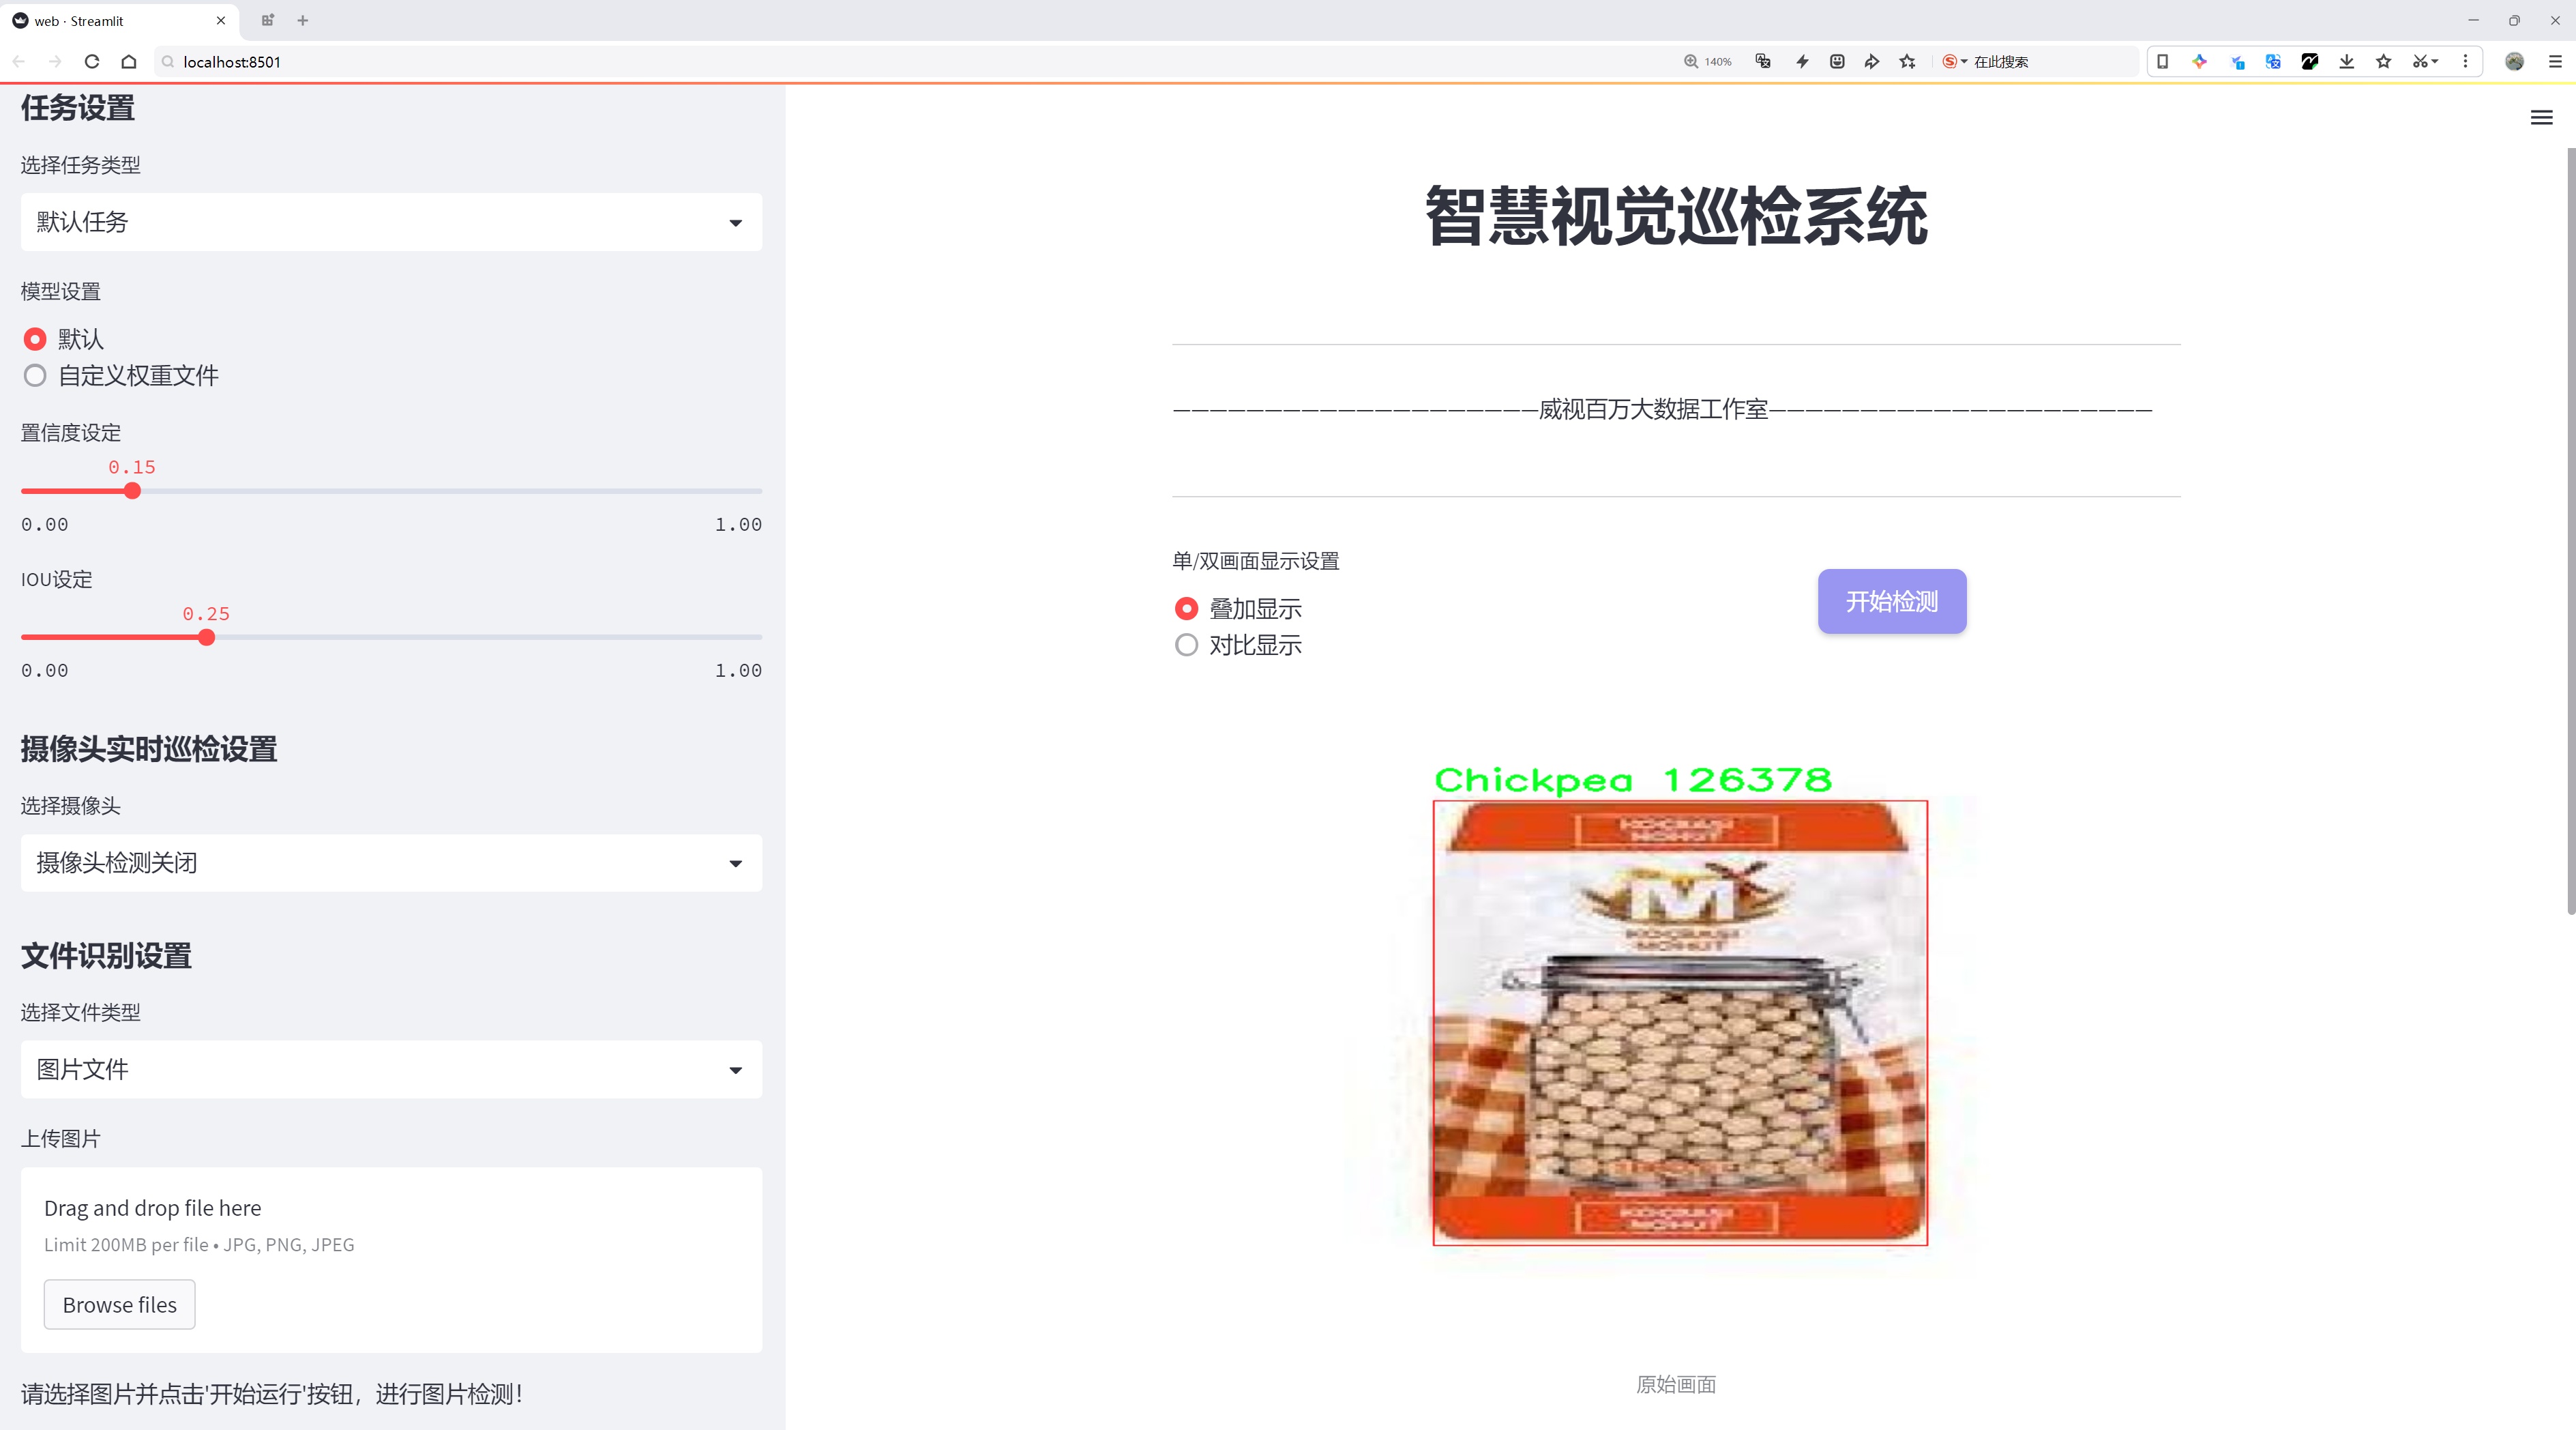Click the page vertical scrollbar
Image resolution: width=2576 pixels, height=1430 pixels.
(x=2570, y=530)
